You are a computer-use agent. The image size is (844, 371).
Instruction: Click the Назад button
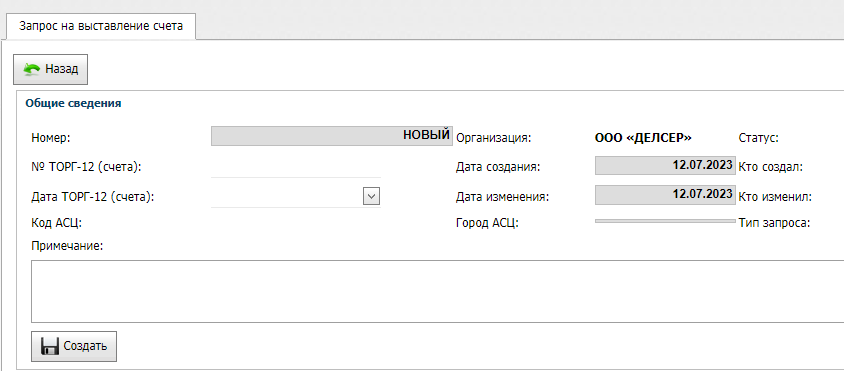pyautogui.click(x=51, y=69)
